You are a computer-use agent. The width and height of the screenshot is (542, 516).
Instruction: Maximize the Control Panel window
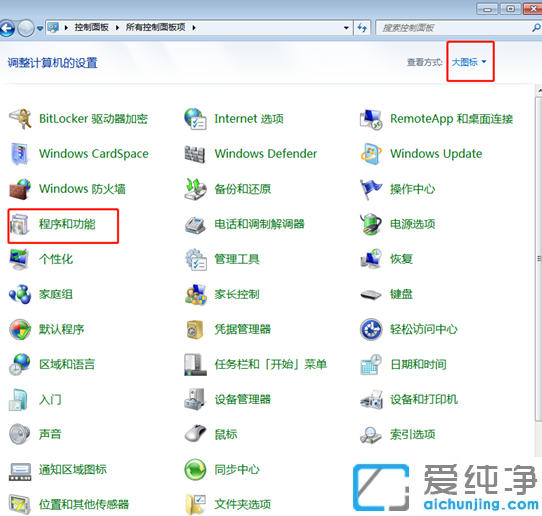click(510, 9)
